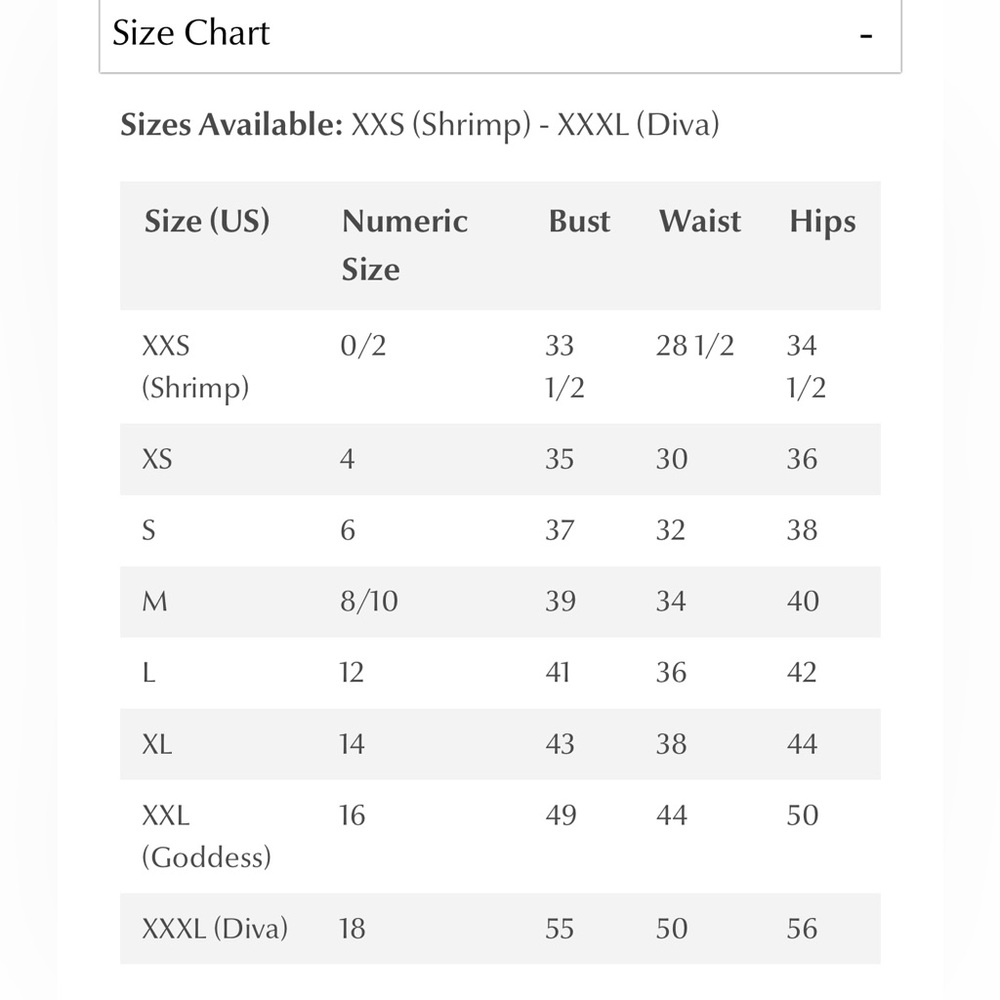Select the XL size row label

157,744
